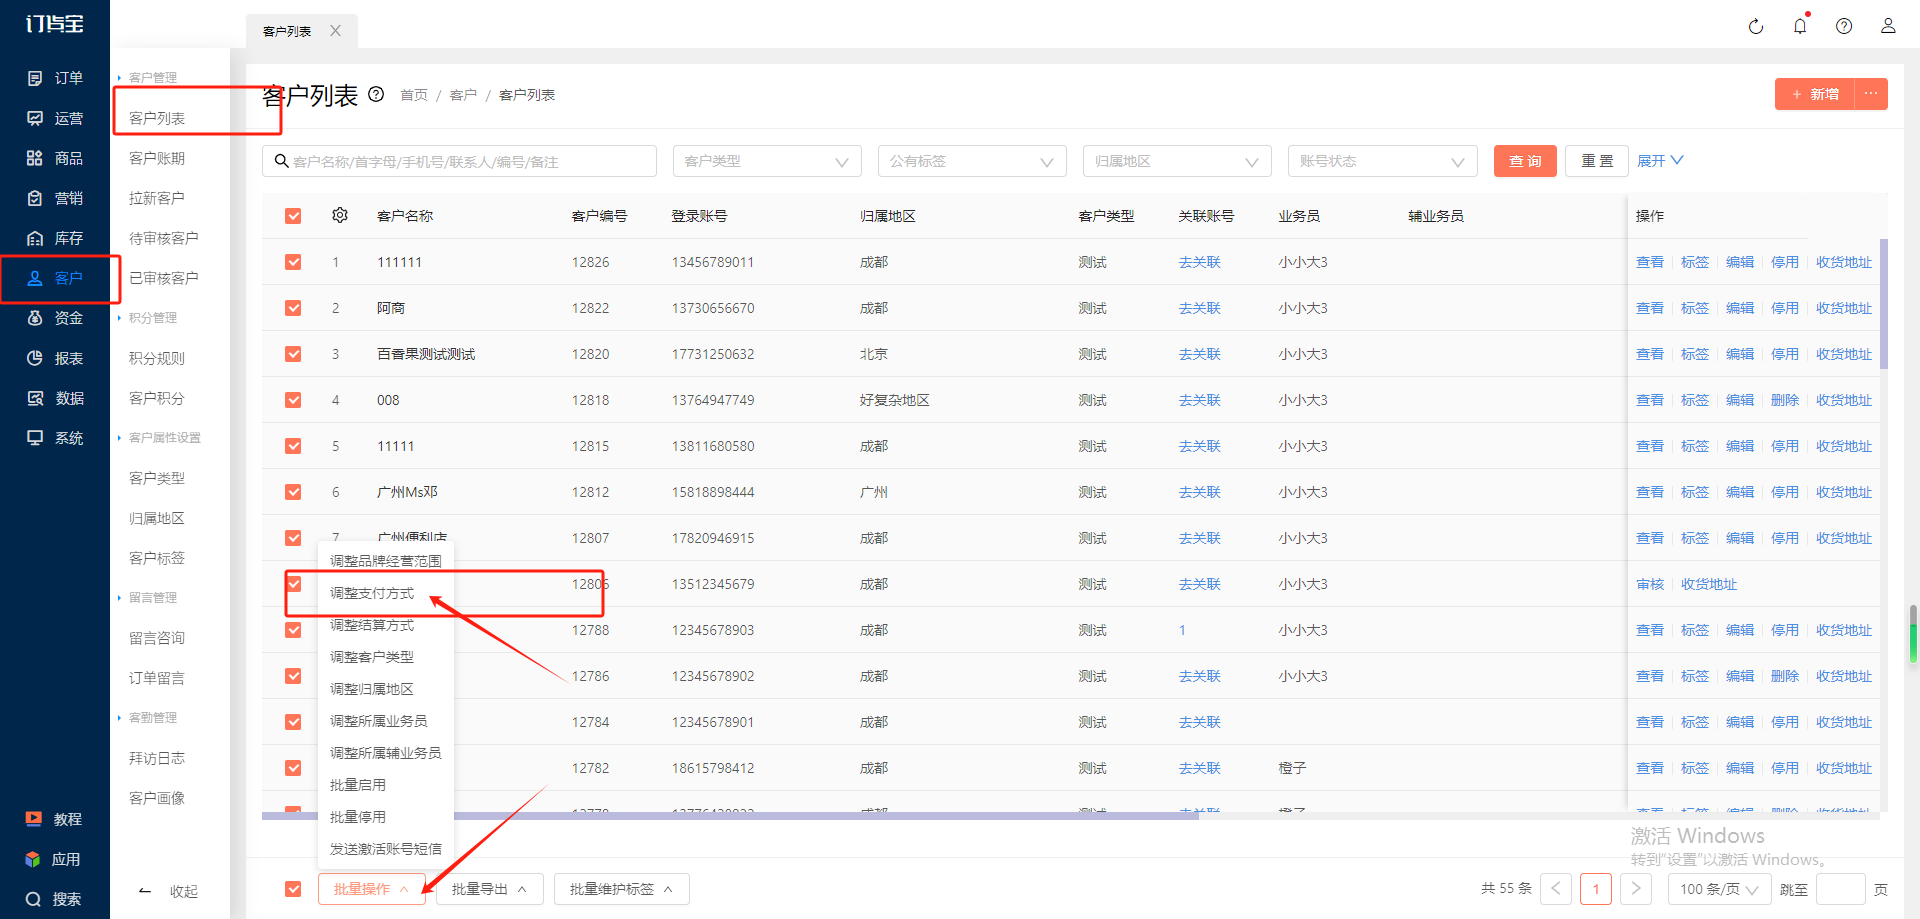Screen dimensions: 1920x919
Task: Click the vertical scrollbar of the table
Action: 1884,304
